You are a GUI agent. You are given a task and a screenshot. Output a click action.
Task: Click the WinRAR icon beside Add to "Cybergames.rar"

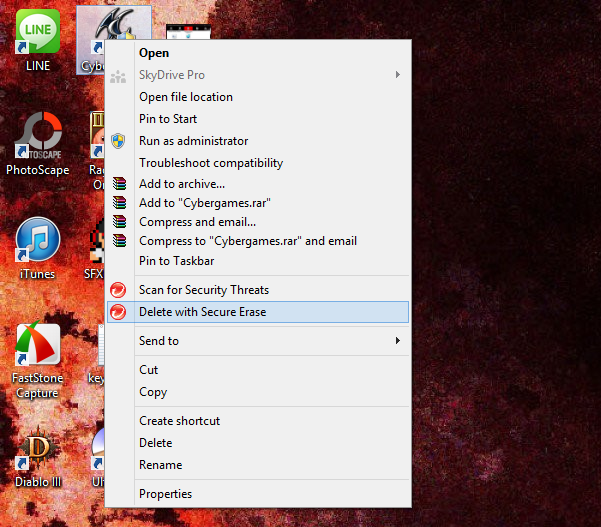coord(119,202)
